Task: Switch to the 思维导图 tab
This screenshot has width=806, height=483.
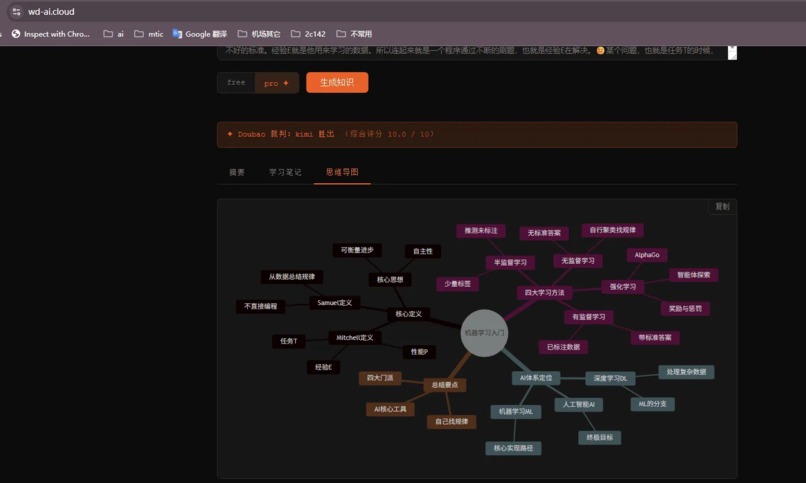Action: 342,172
